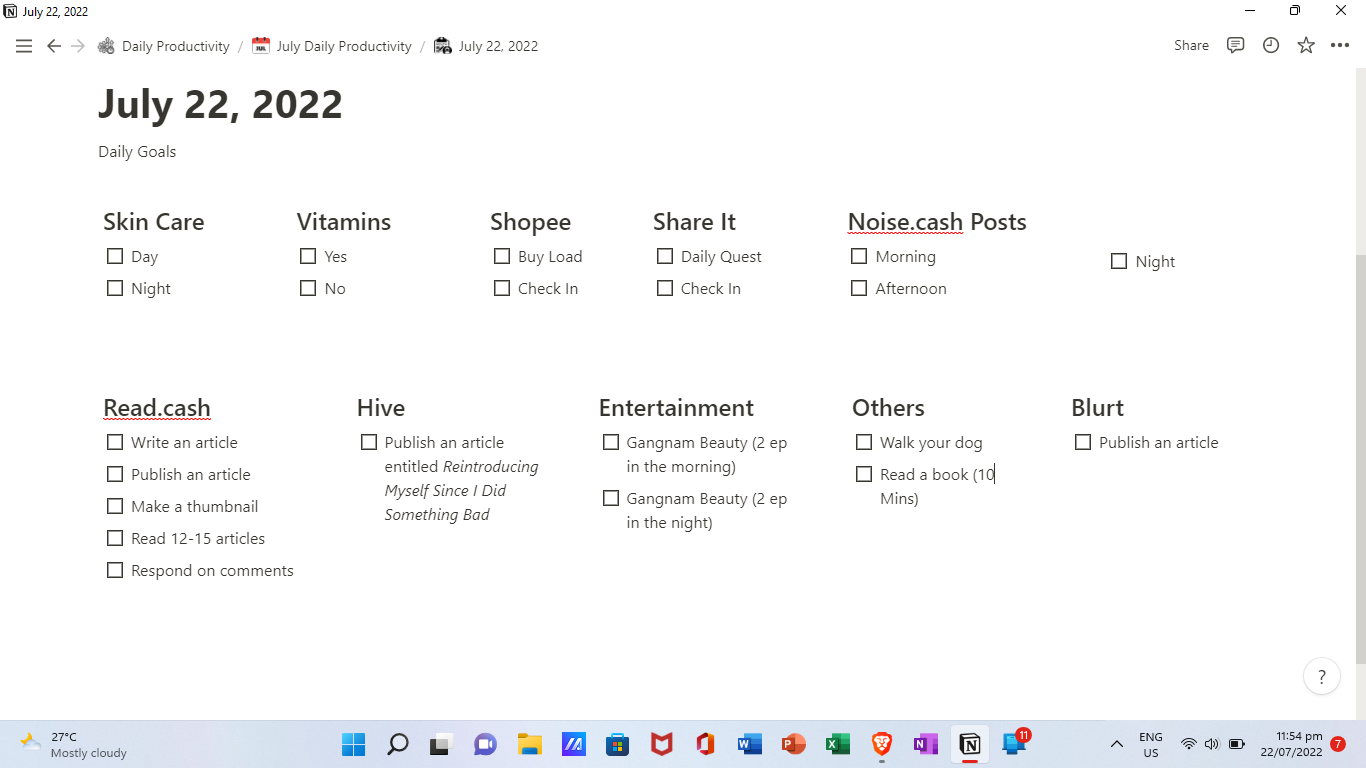Open the Help question mark button
This screenshot has width=1366, height=768.
1322,677
